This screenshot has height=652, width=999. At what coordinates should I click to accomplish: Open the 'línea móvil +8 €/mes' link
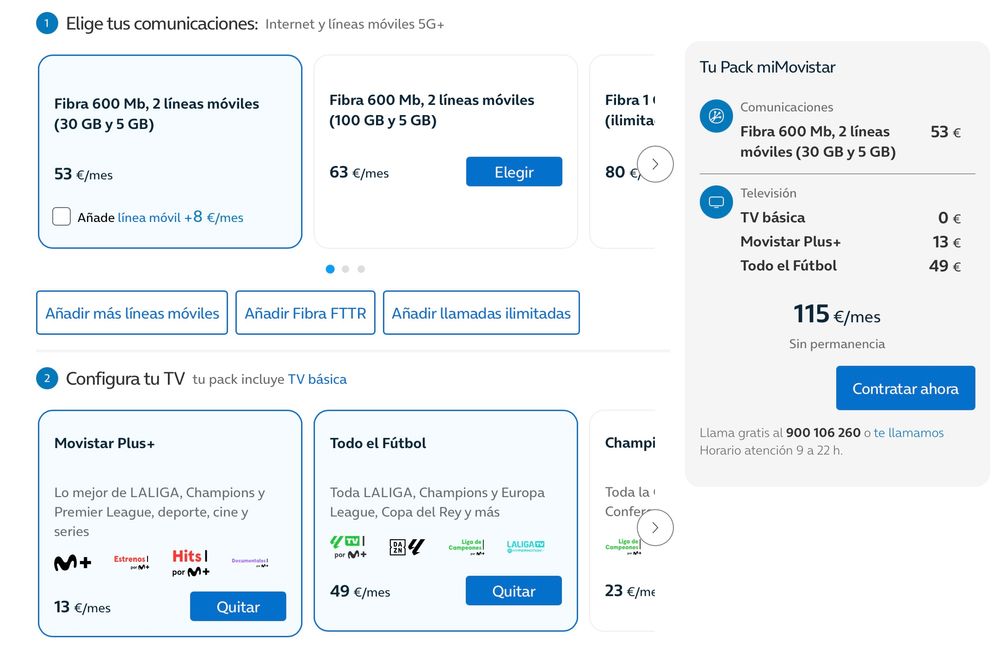point(180,217)
